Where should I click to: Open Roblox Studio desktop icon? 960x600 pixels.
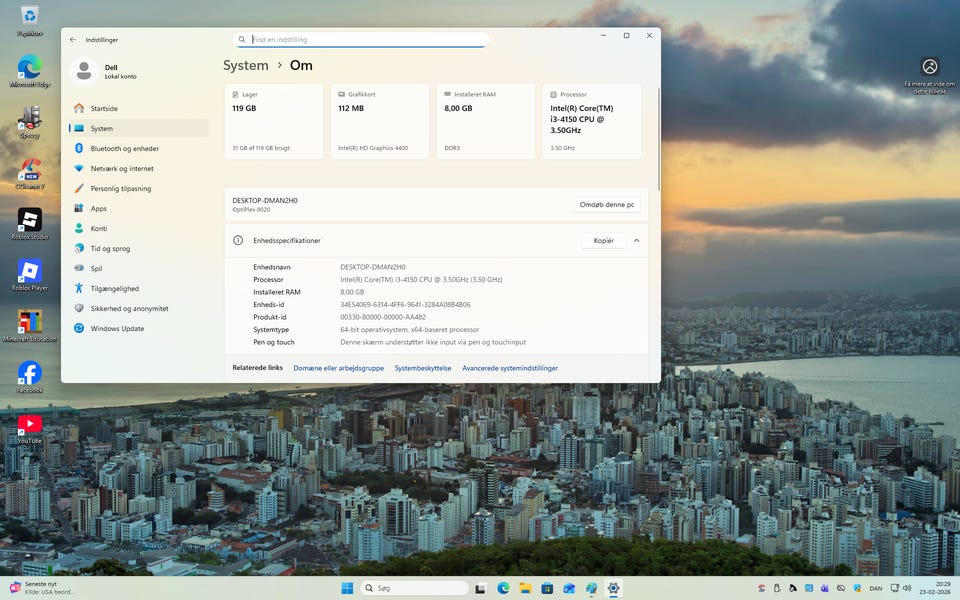pyautogui.click(x=29, y=220)
